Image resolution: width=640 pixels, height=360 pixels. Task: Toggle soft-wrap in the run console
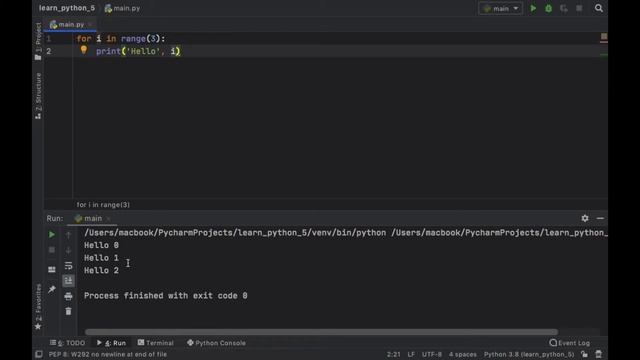point(68,265)
